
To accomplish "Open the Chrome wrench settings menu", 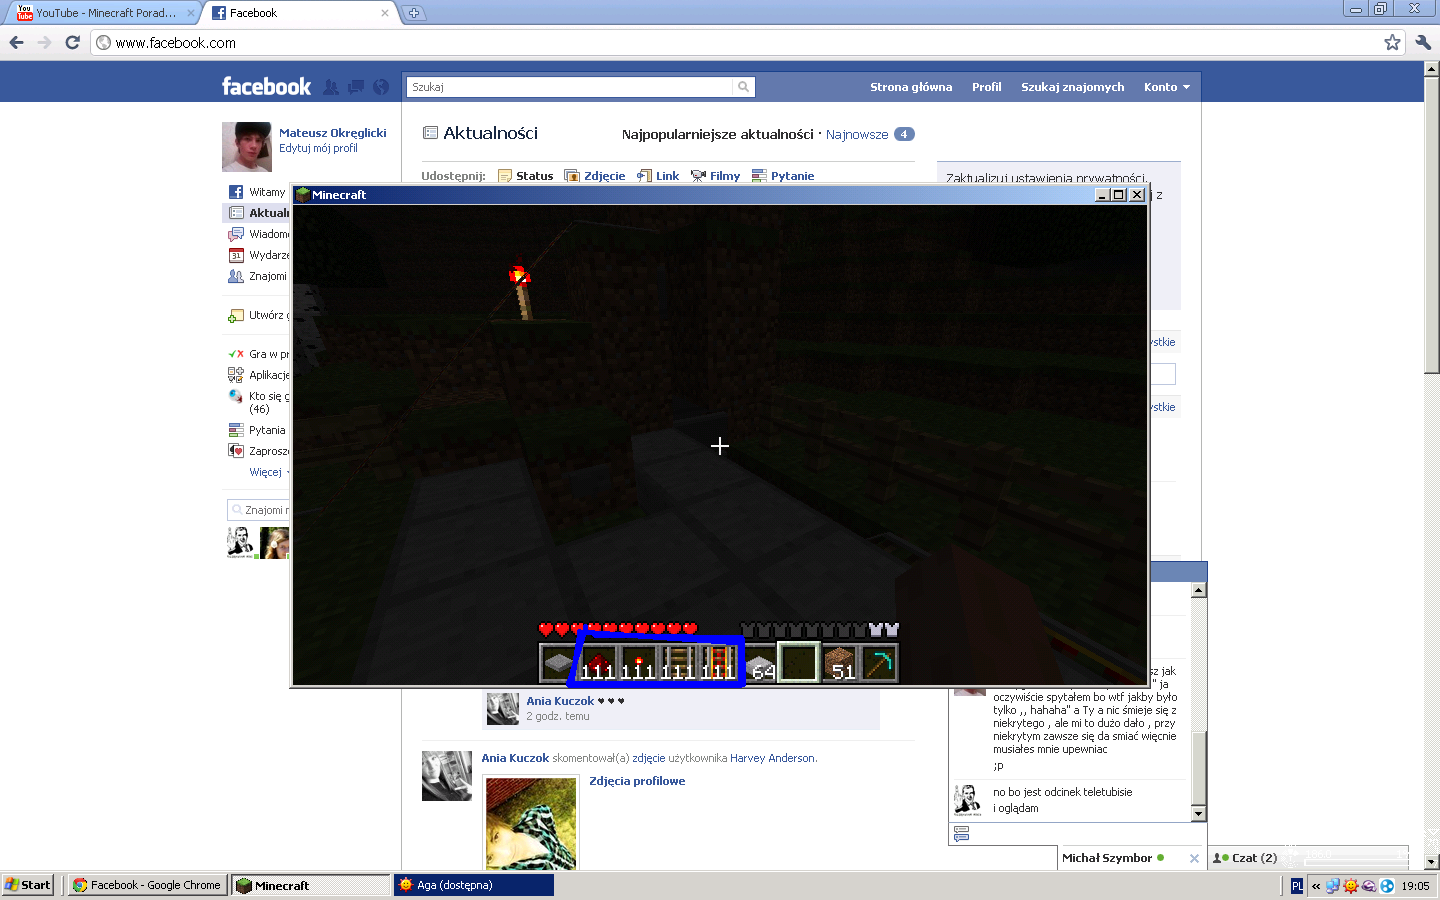I will pos(1423,42).
